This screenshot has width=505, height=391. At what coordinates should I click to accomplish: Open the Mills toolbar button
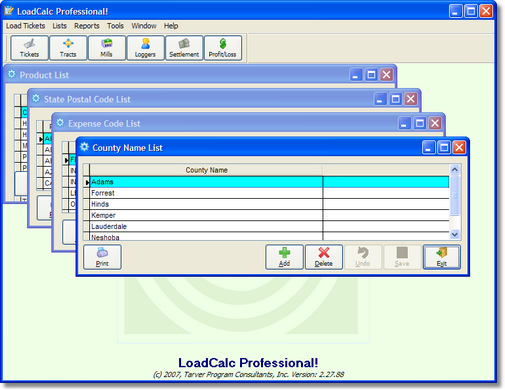[x=107, y=48]
